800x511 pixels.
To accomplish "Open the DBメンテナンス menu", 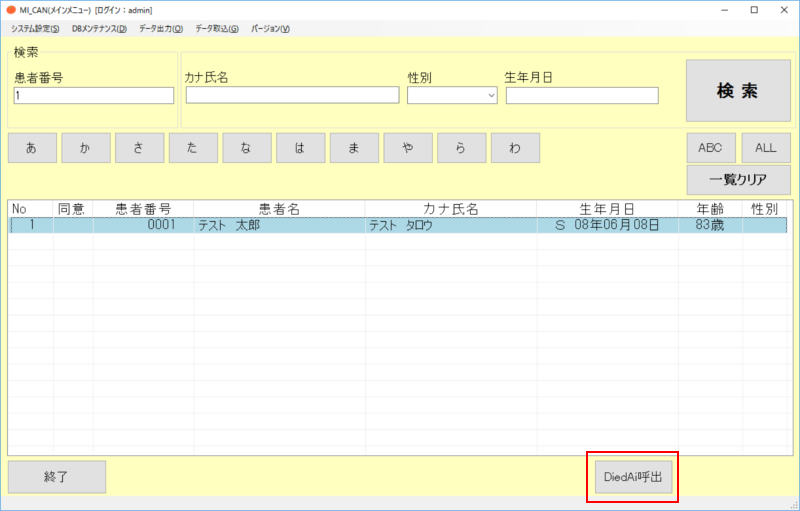I will [99, 28].
